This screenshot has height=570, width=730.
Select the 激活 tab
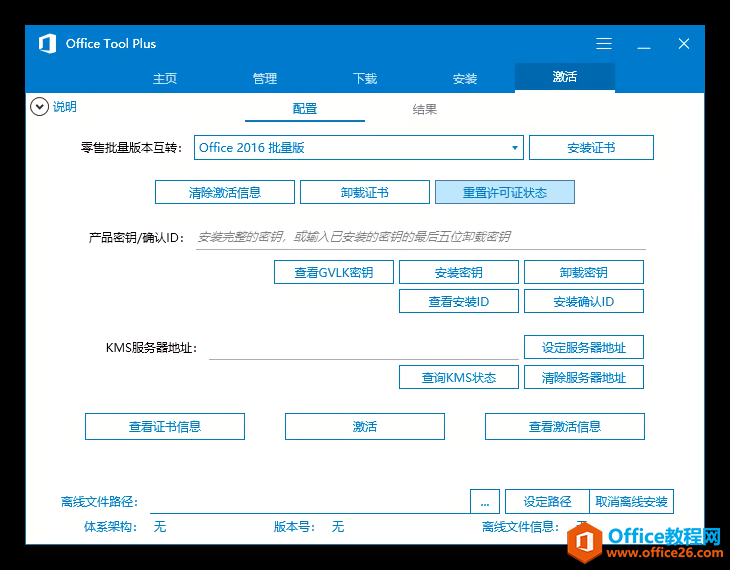pyautogui.click(x=565, y=77)
